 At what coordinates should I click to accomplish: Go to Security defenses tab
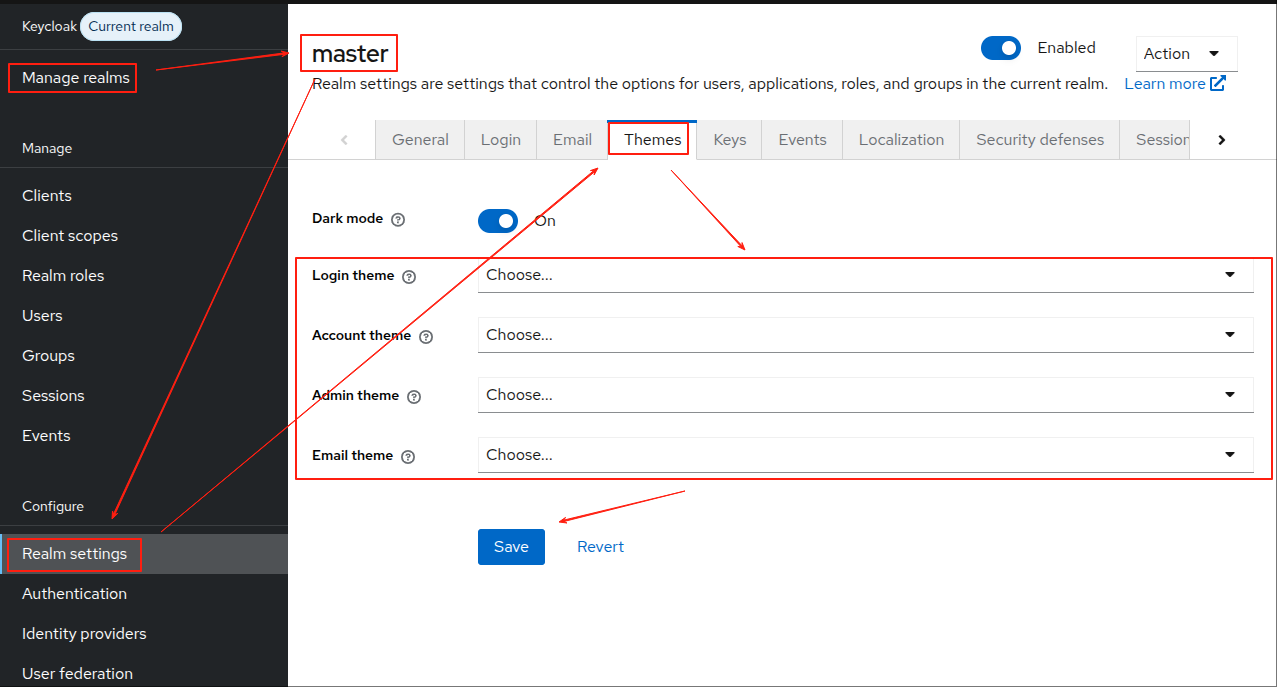(x=1040, y=140)
